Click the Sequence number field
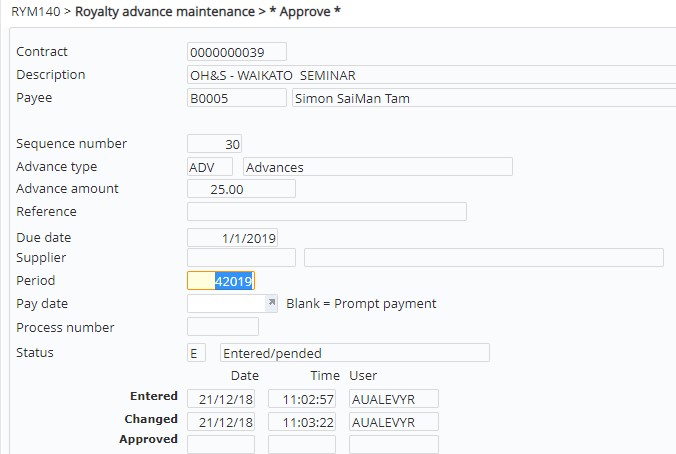The width and height of the screenshot is (676, 454). coord(214,144)
